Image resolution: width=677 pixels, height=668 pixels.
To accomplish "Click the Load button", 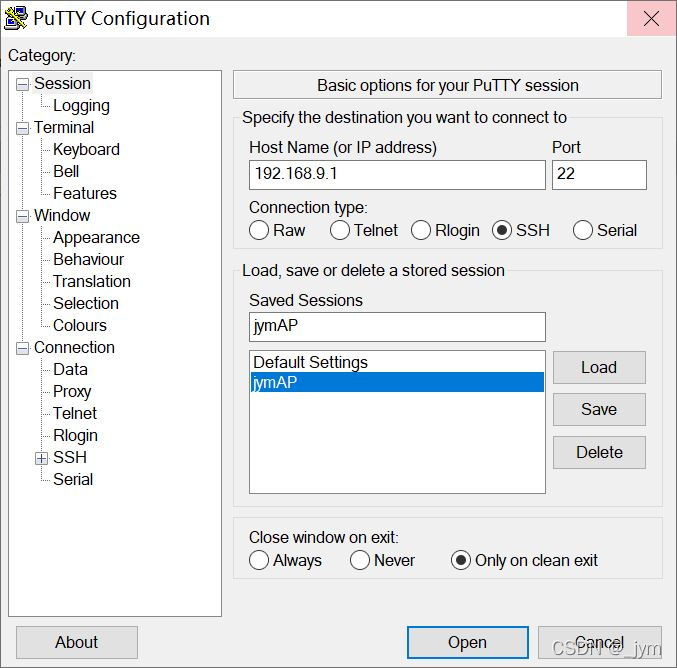I will (599, 367).
